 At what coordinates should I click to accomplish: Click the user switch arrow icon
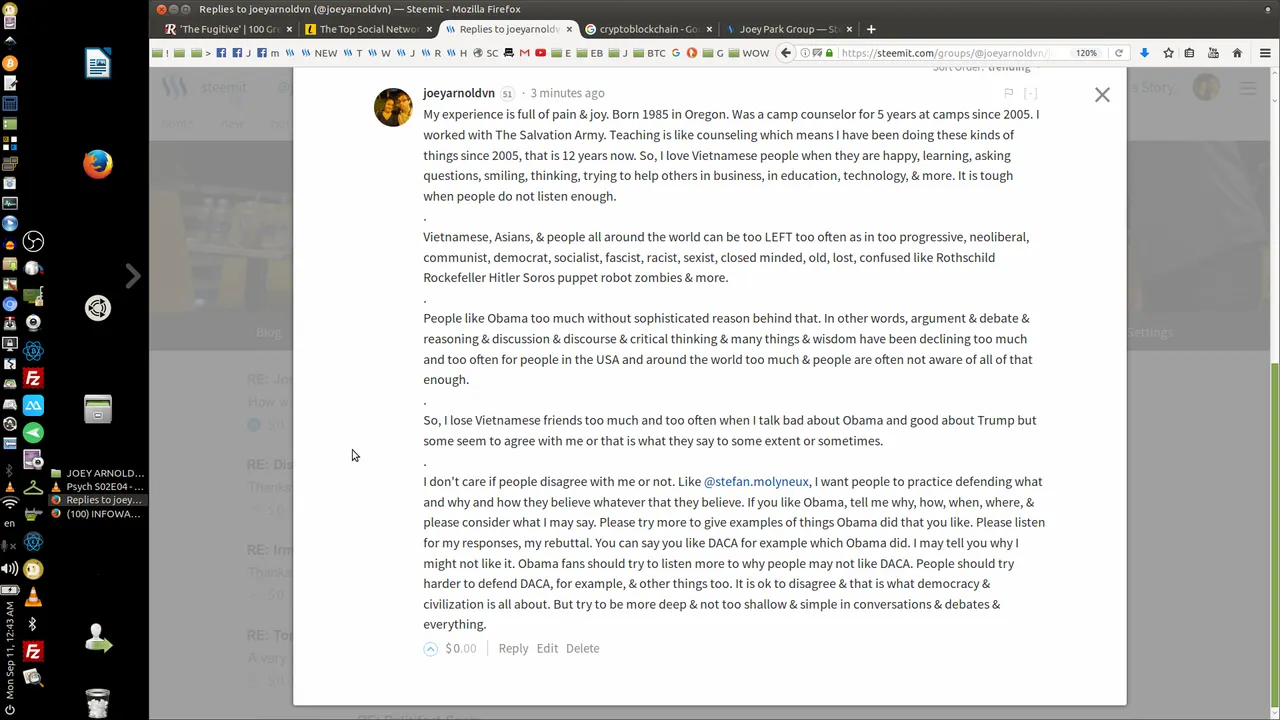tap(98, 638)
